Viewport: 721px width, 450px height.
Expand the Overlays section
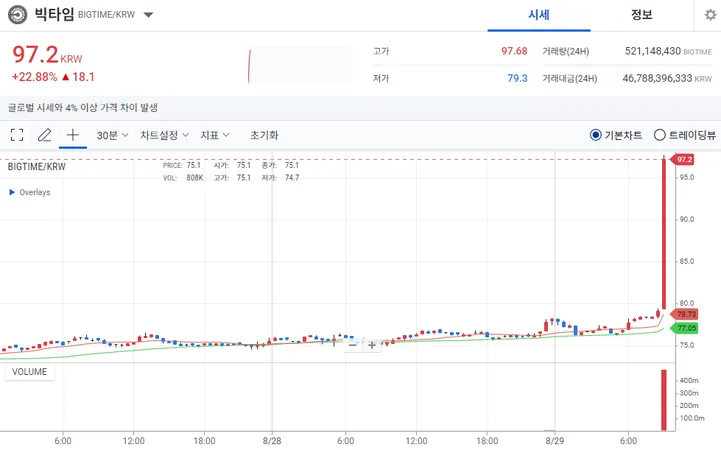pos(30,192)
